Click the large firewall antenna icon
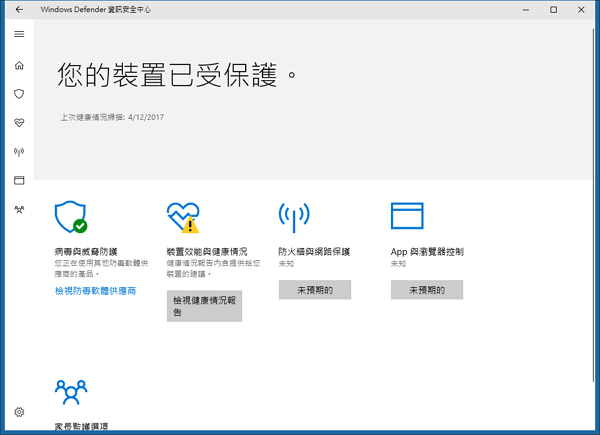This screenshot has width=600, height=435. [x=294, y=217]
